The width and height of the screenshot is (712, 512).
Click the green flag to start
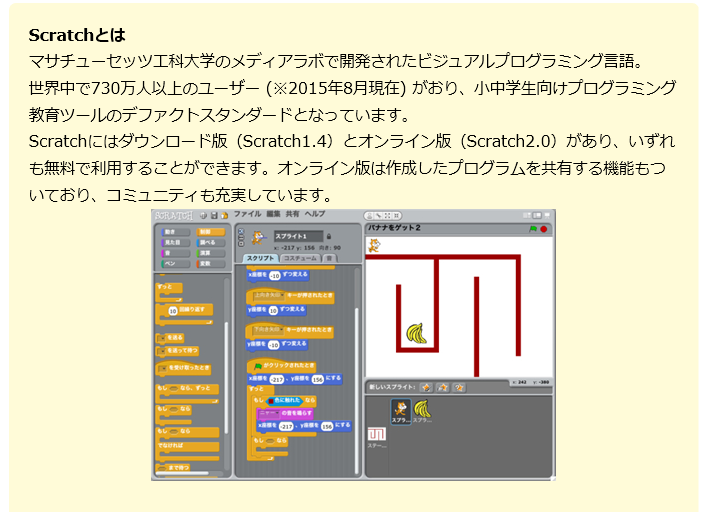click(533, 229)
